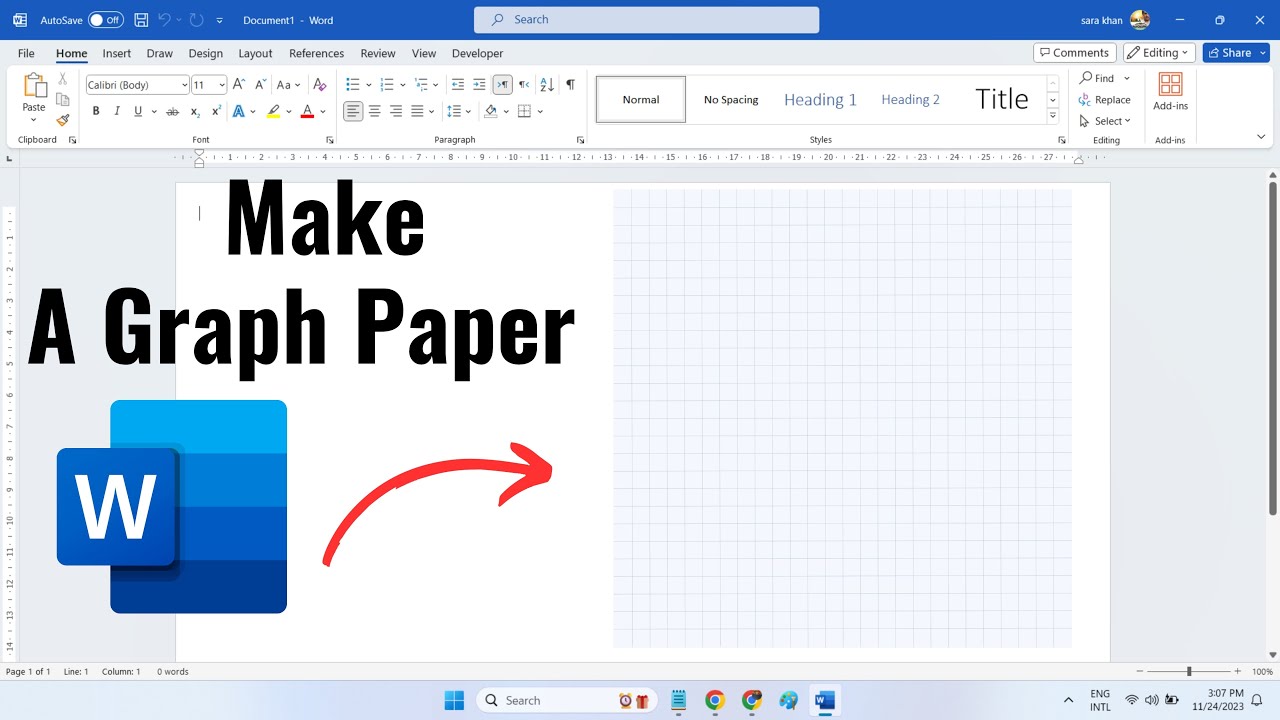Image resolution: width=1280 pixels, height=720 pixels.
Task: Click the Paste clipboard icon
Action: coord(34,86)
